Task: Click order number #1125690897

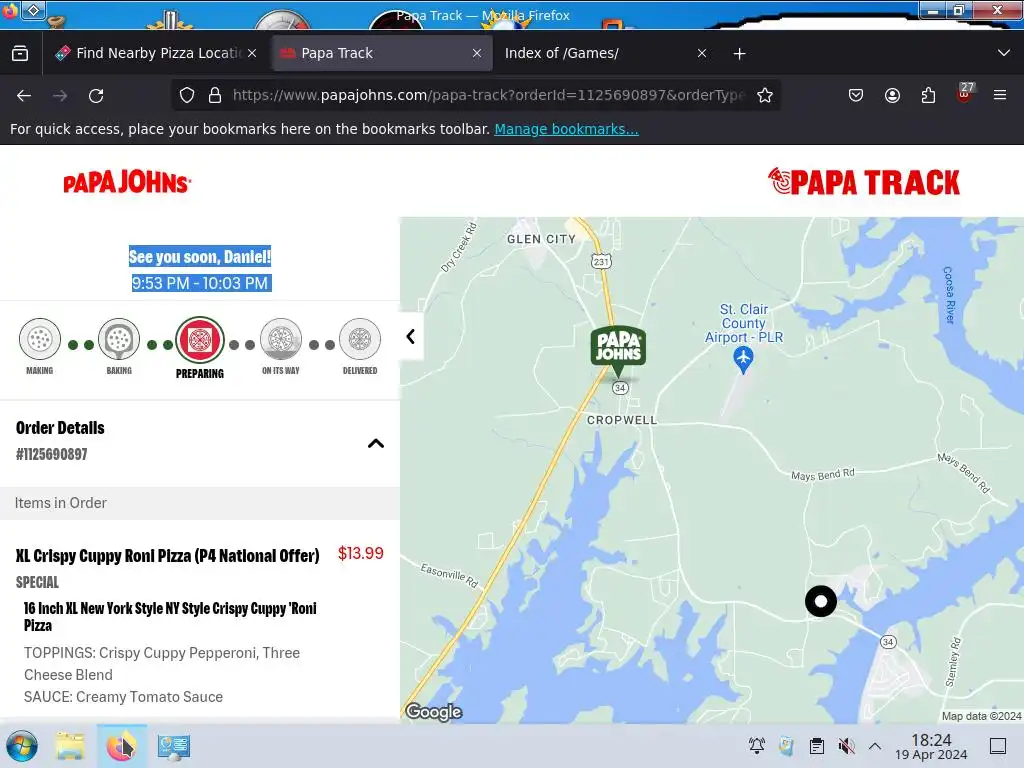Action: pos(52,454)
